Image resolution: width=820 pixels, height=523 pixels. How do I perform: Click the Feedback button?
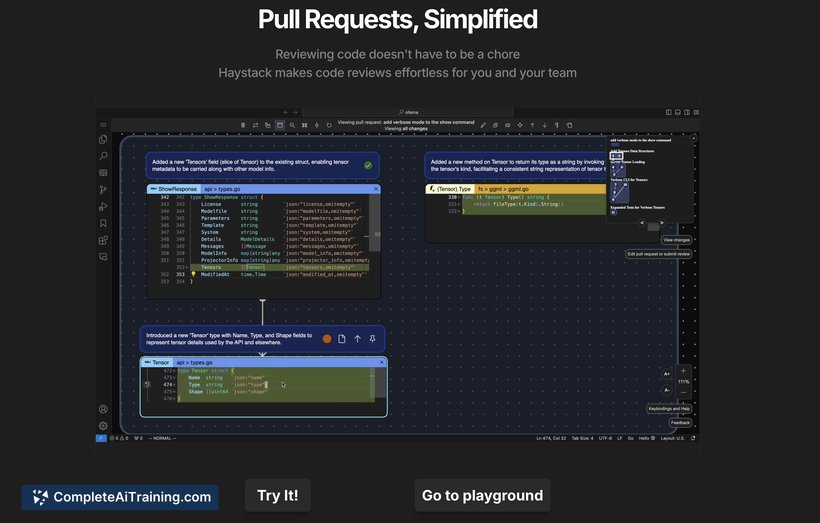click(x=680, y=423)
